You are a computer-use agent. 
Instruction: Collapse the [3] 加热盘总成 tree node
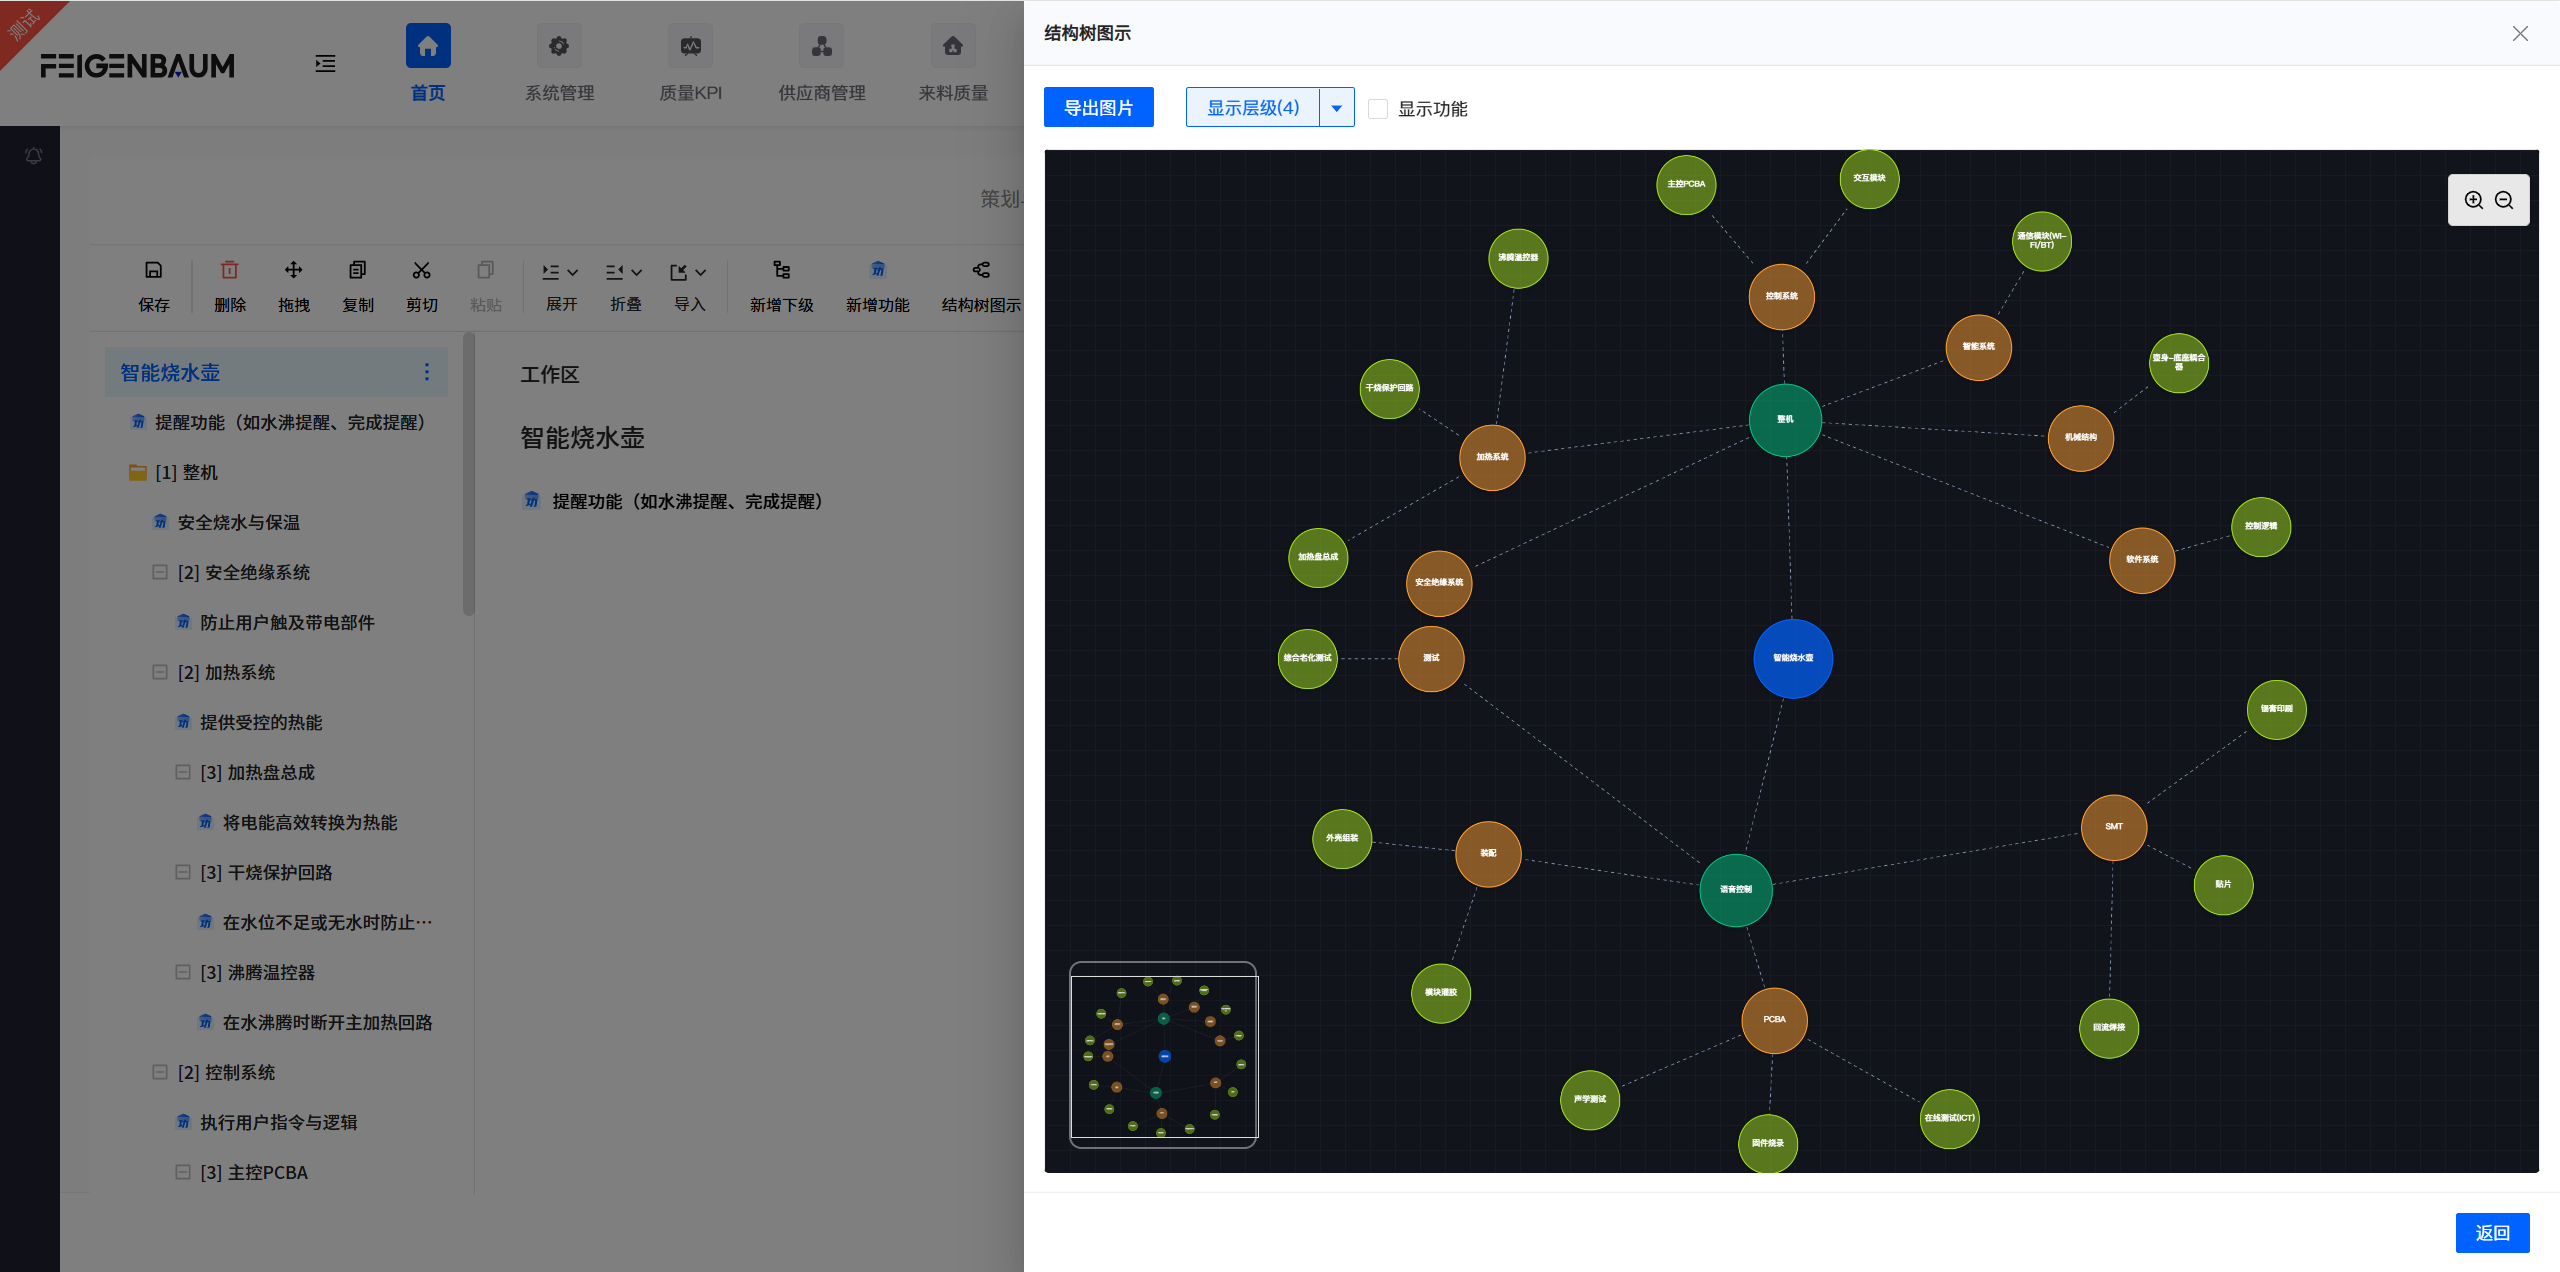point(183,772)
